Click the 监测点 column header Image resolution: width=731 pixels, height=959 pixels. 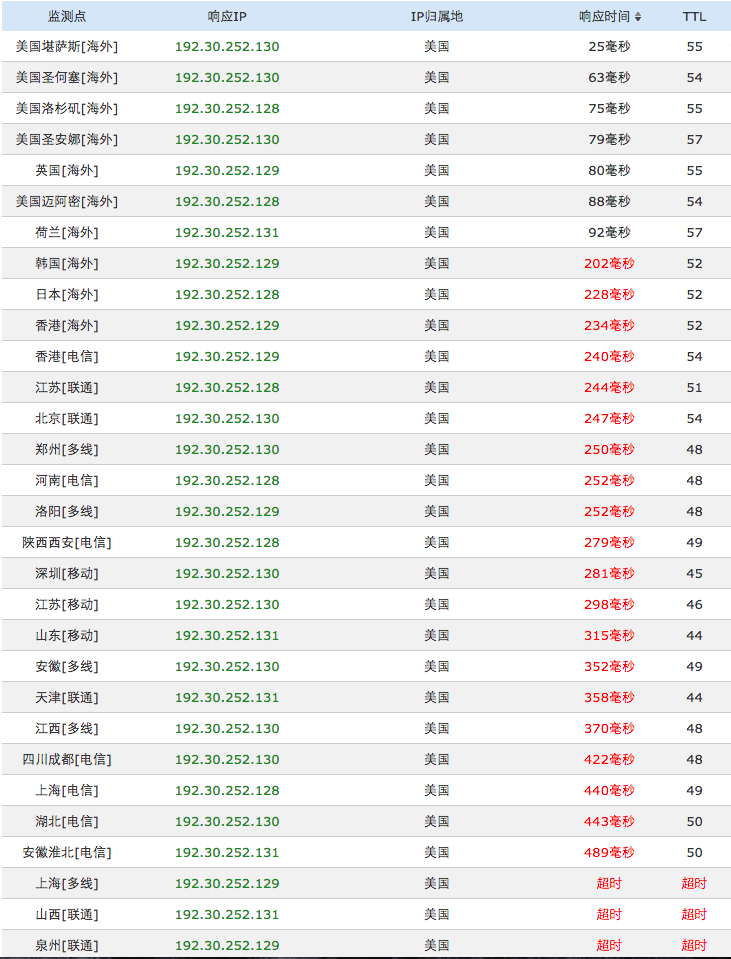click(67, 16)
